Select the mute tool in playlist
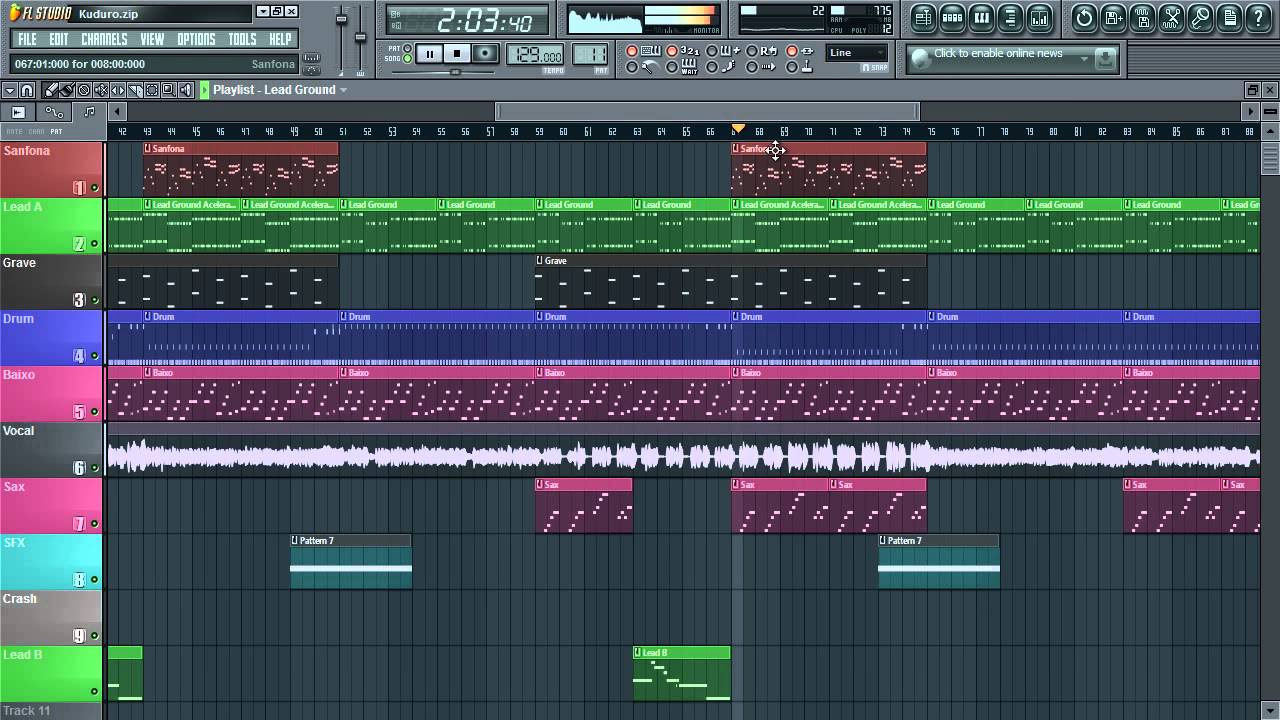The height and width of the screenshot is (720, 1280). pyautogui.click(x=101, y=90)
